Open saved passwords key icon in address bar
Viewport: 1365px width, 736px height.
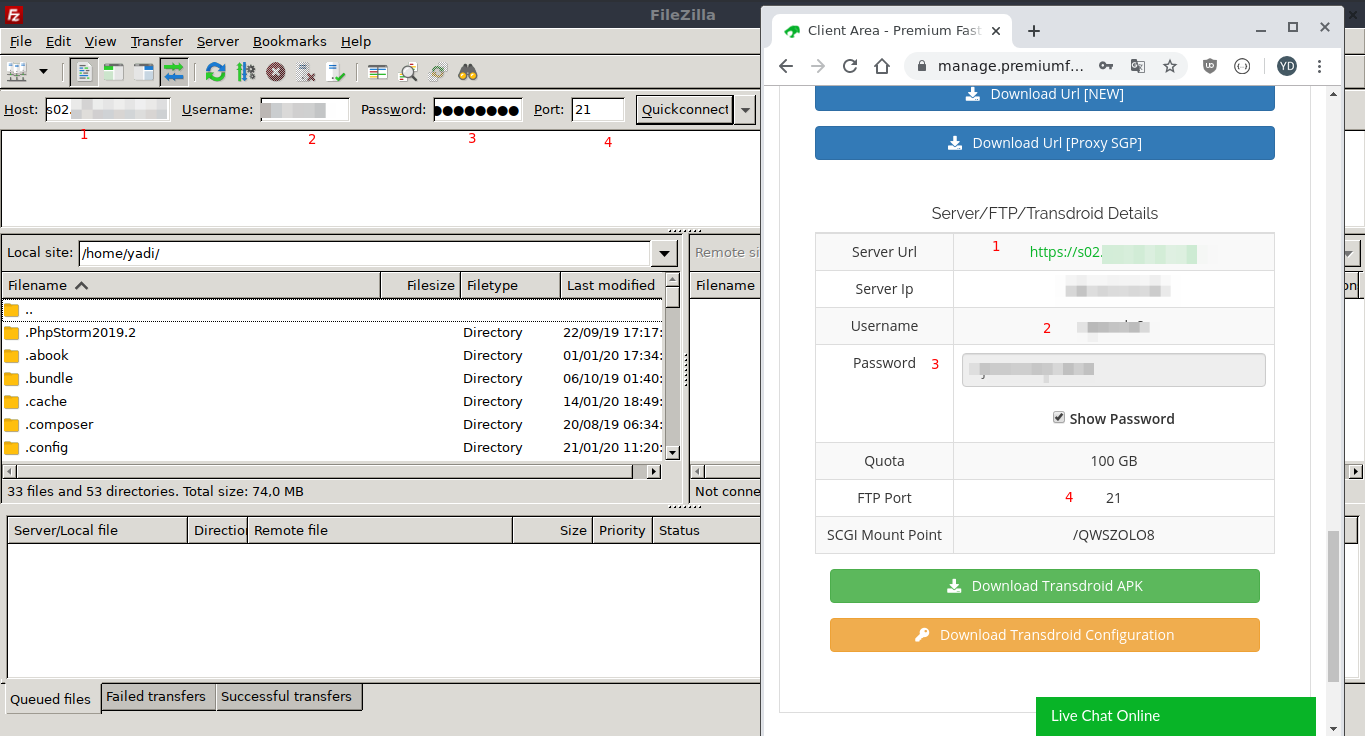1105,66
